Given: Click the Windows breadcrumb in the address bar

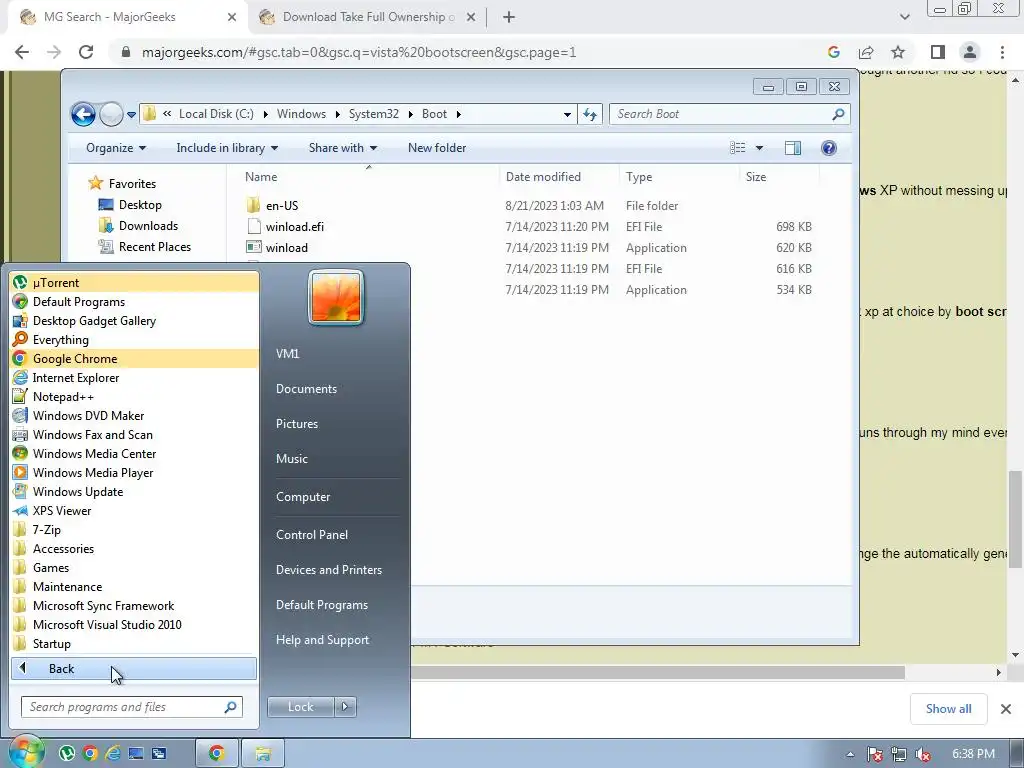Looking at the screenshot, I should coord(301,114).
